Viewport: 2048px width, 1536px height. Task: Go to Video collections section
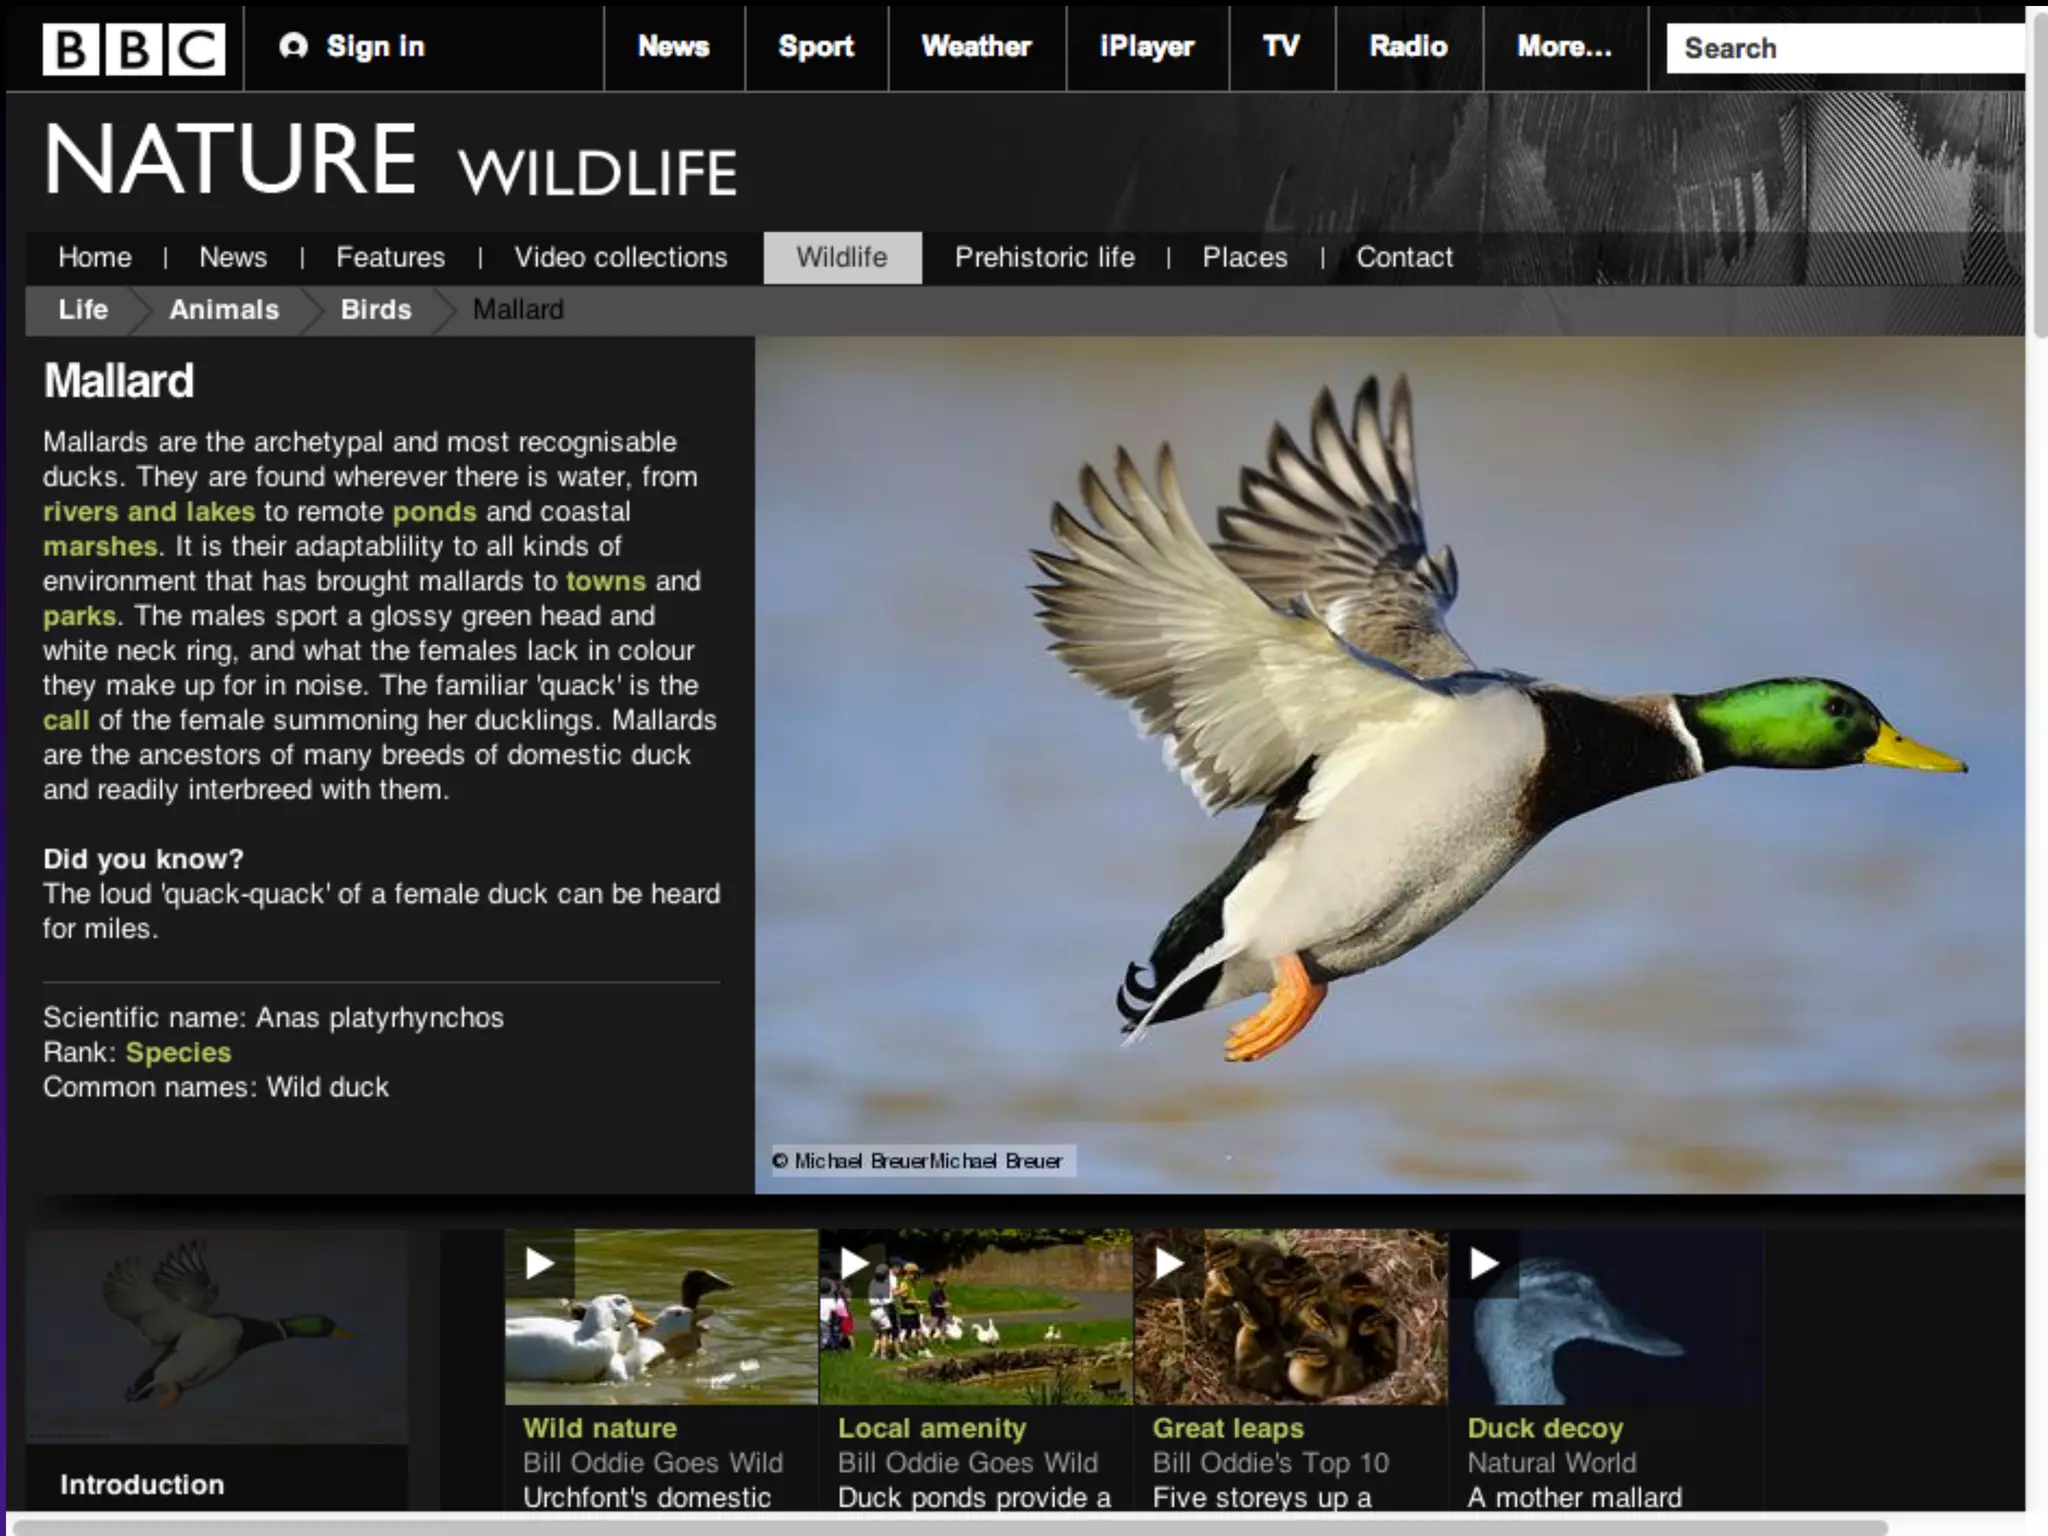click(x=620, y=258)
